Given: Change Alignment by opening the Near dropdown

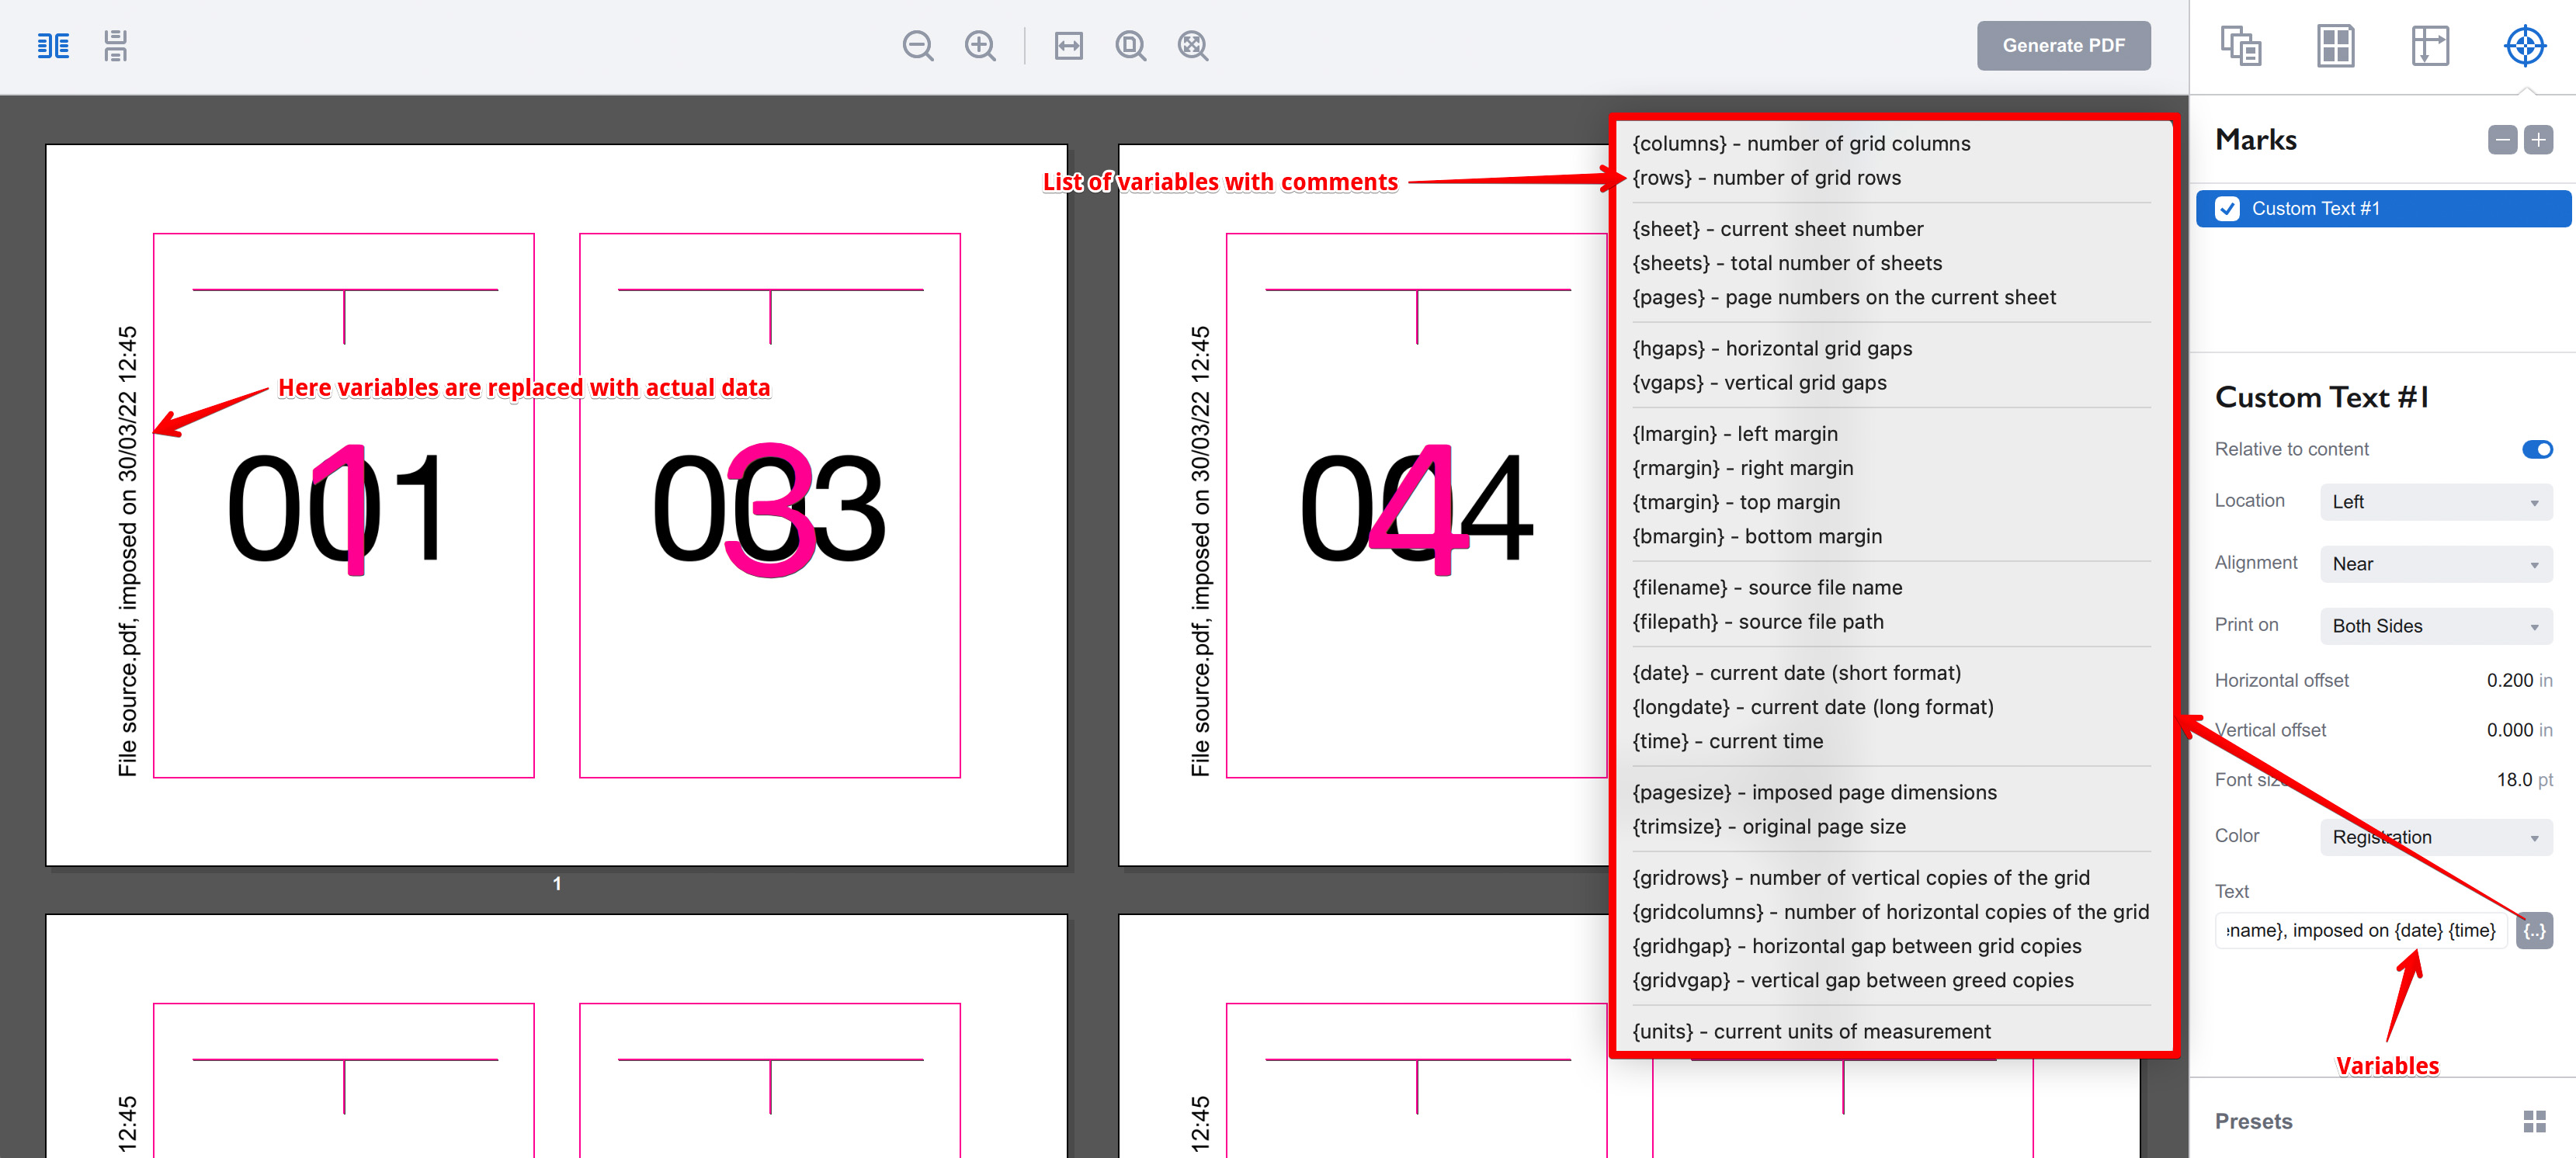Looking at the screenshot, I should tap(2436, 563).
